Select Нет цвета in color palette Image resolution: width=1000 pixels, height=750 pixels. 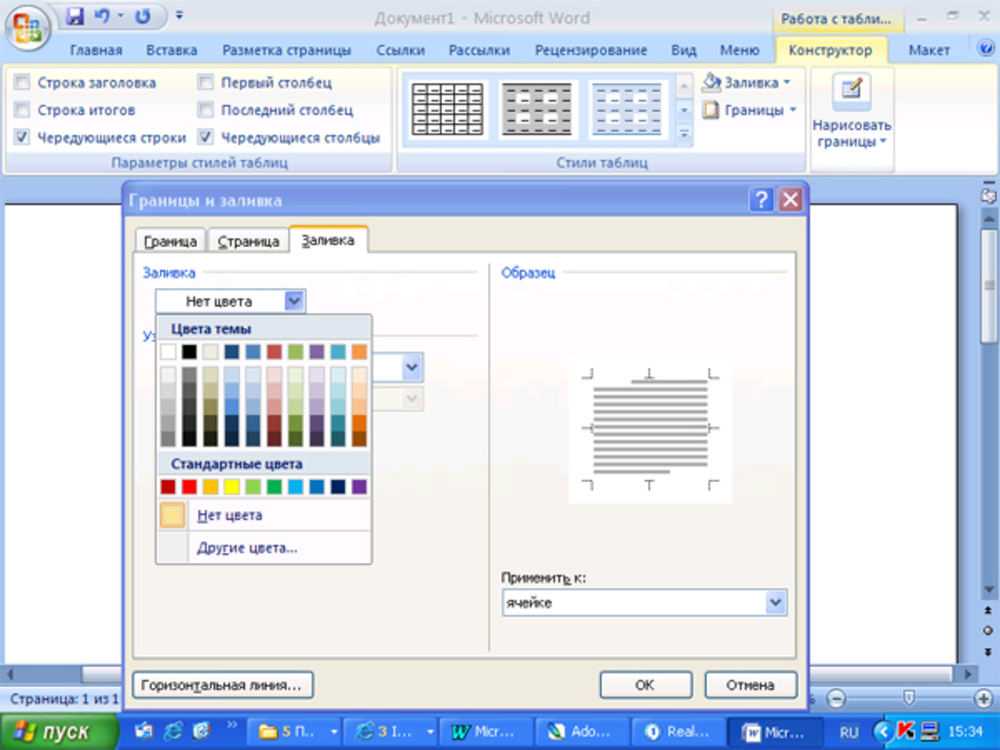[263, 515]
